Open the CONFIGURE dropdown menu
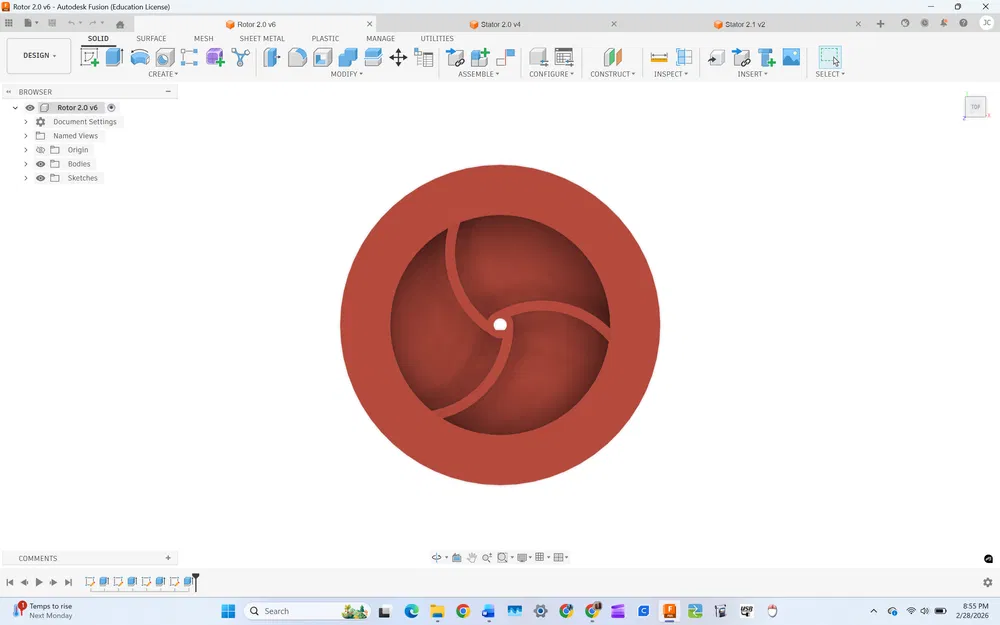 pos(551,74)
